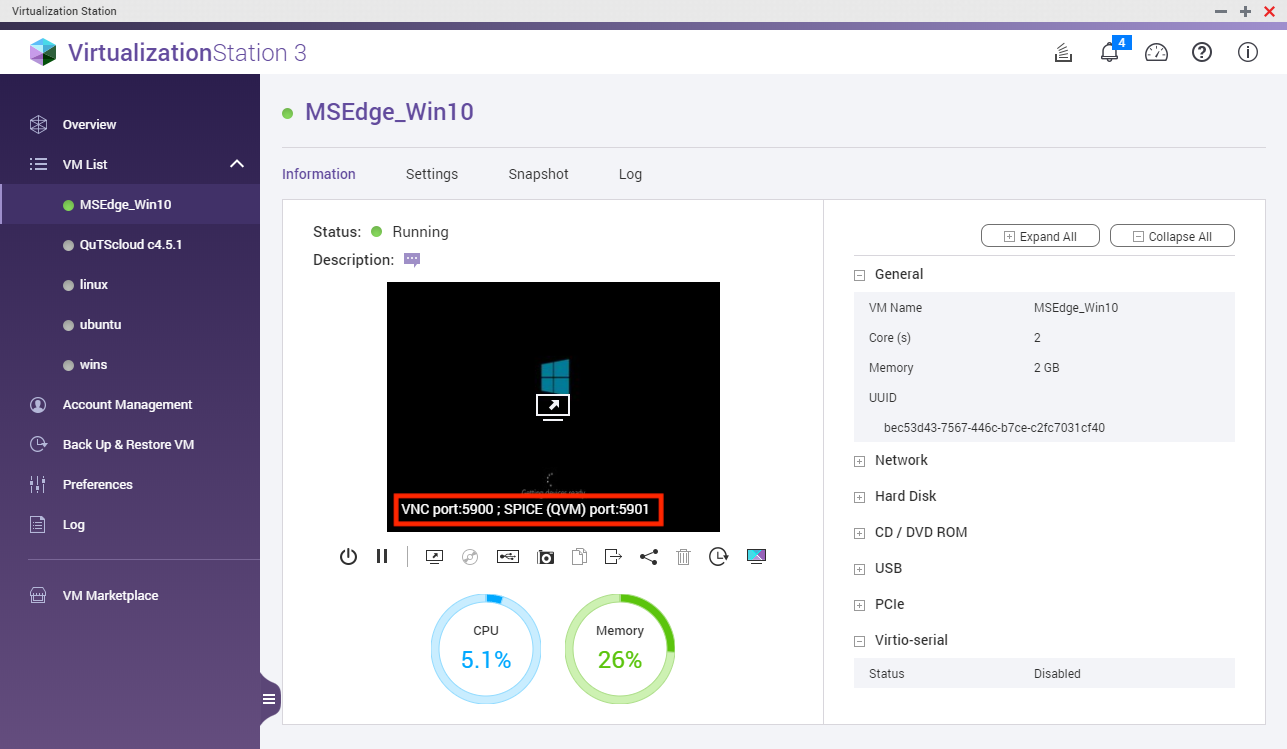
Task: Open the notifications bell icon
Action: (x=1109, y=52)
